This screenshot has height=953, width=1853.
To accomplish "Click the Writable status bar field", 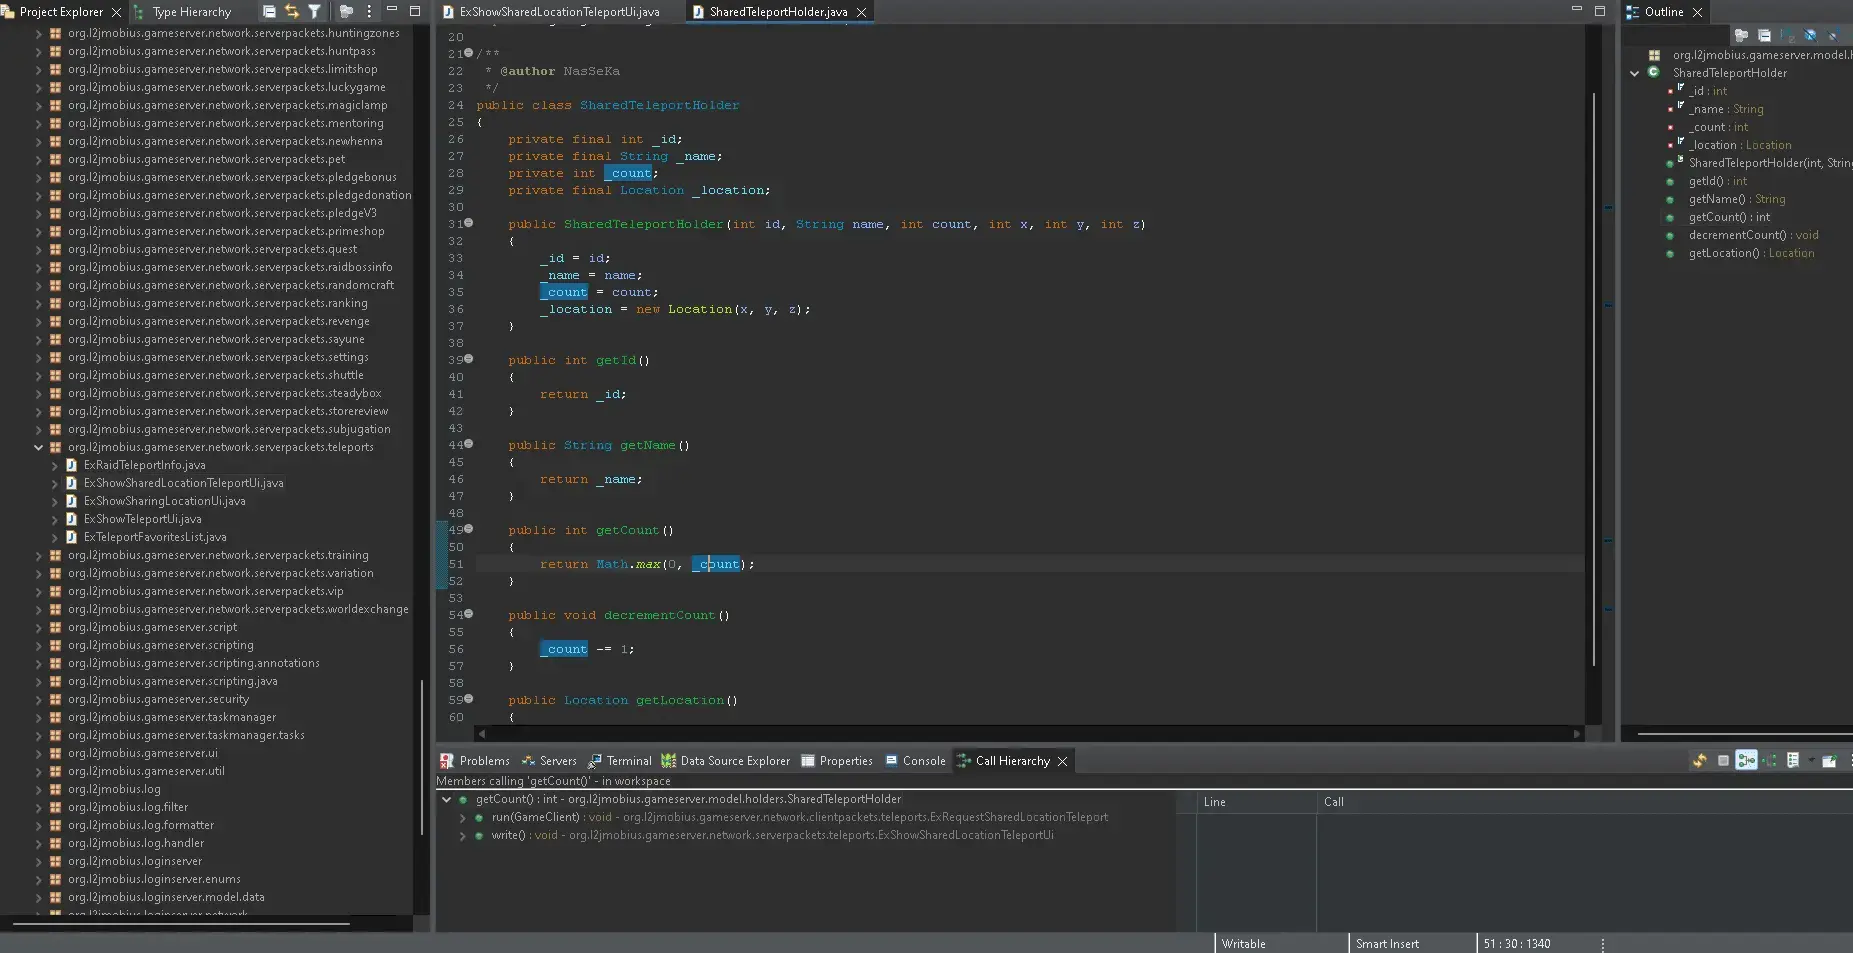I will 1243,944.
